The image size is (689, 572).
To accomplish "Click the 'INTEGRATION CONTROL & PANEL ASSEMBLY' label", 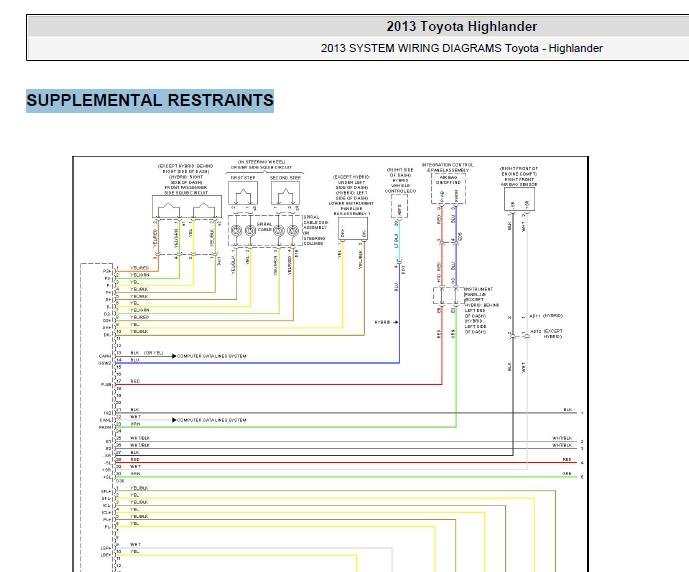I will [448, 167].
